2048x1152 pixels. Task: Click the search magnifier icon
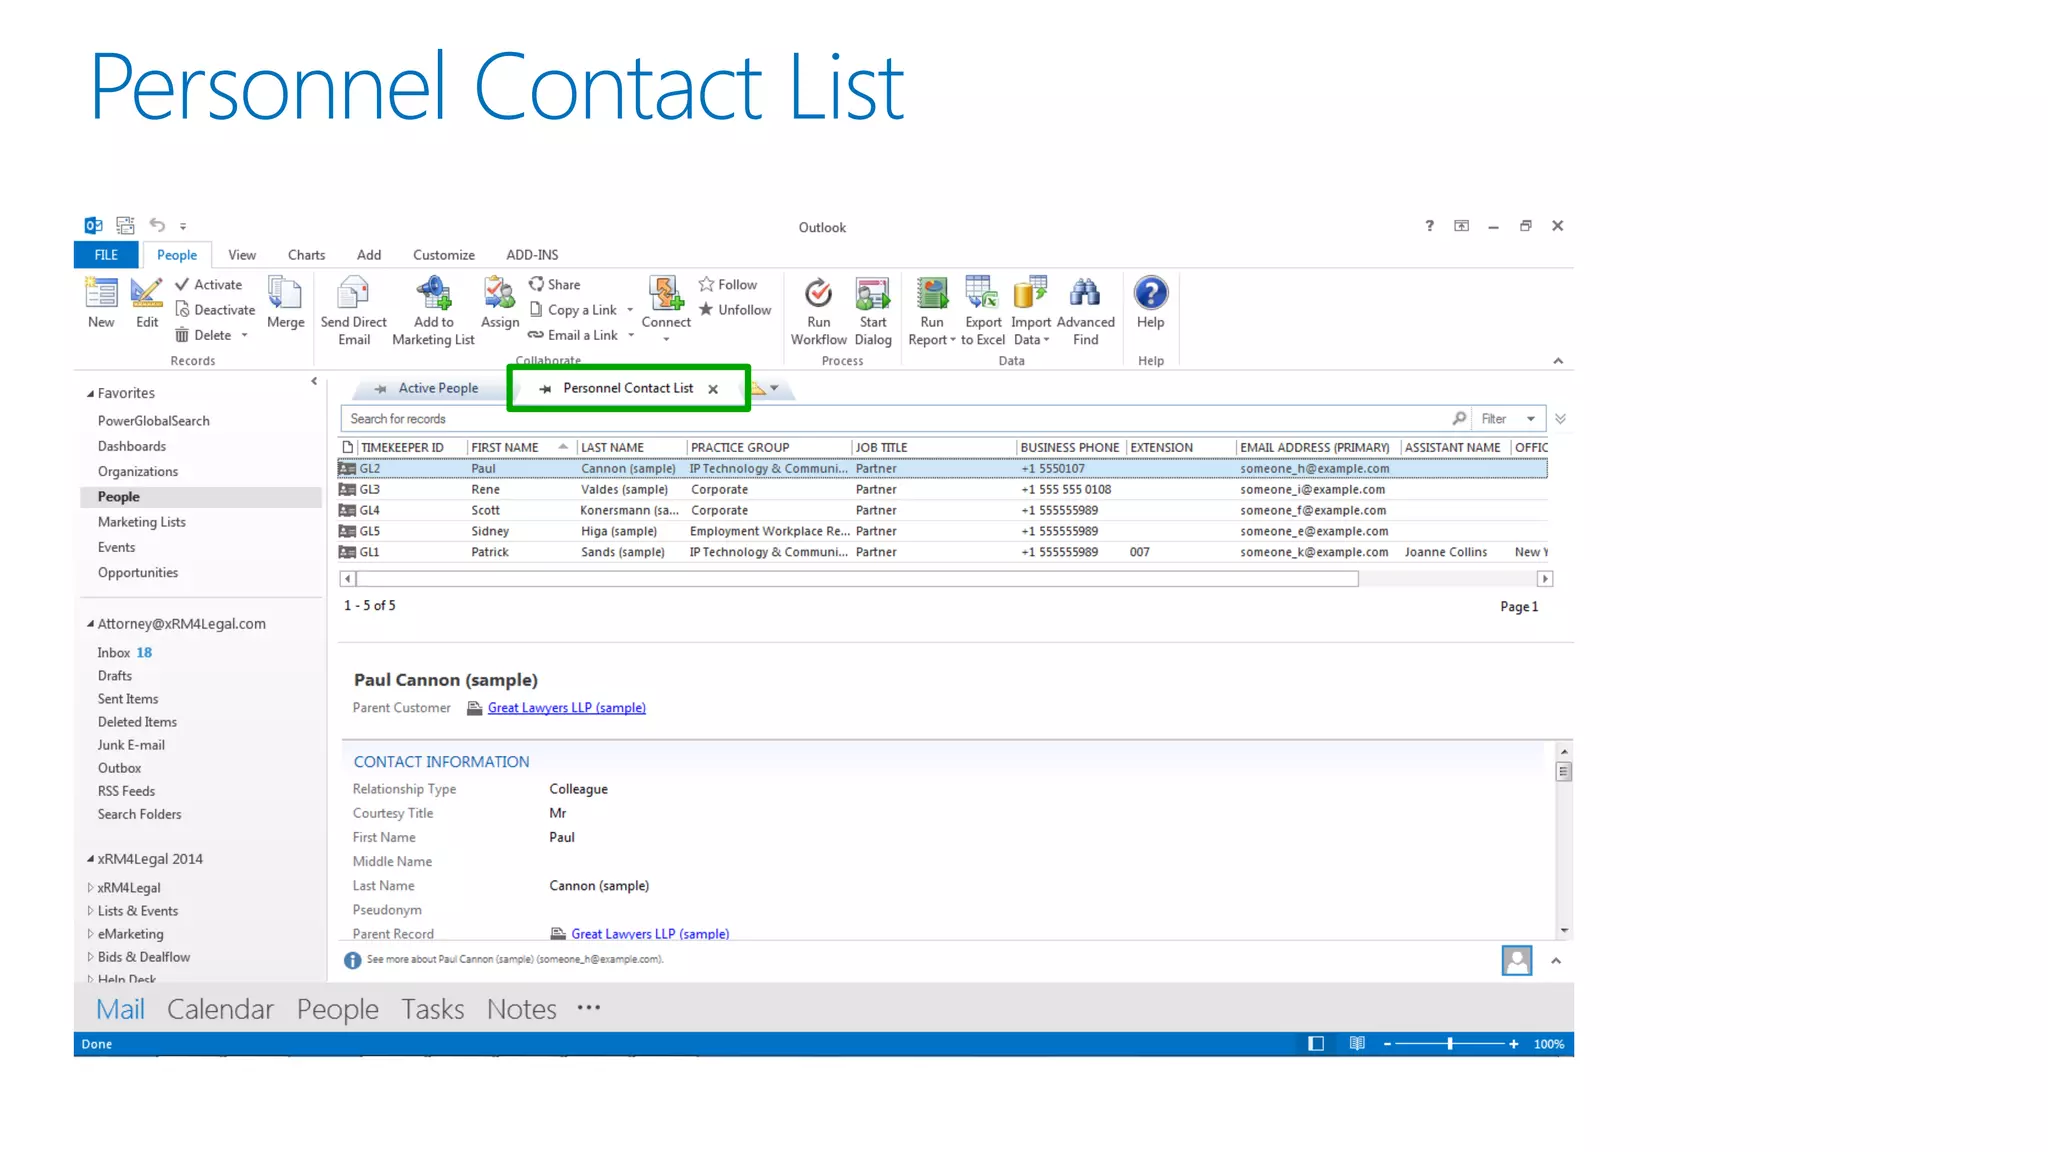point(1459,418)
